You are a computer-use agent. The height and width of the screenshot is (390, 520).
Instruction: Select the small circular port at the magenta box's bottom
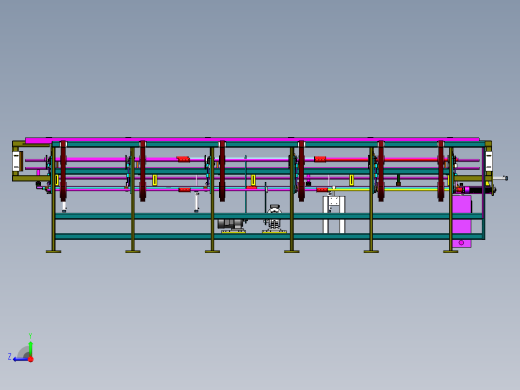[x=461, y=243]
